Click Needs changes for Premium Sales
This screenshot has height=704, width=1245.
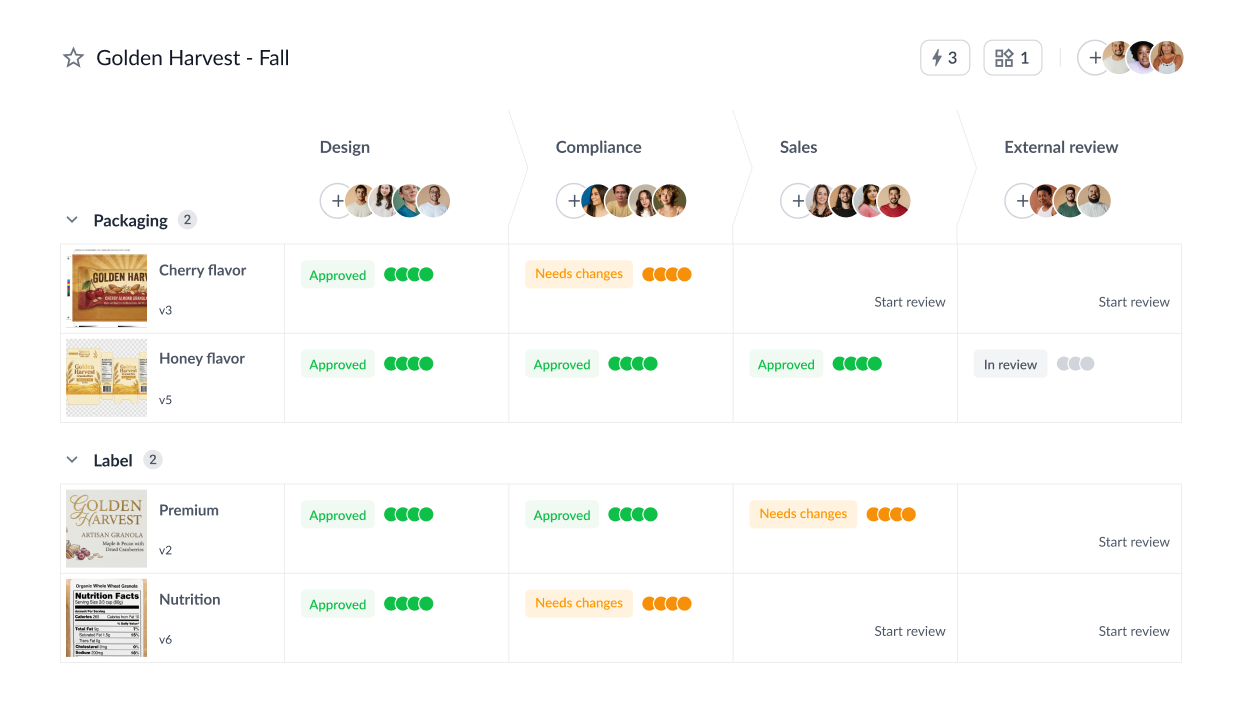[803, 514]
